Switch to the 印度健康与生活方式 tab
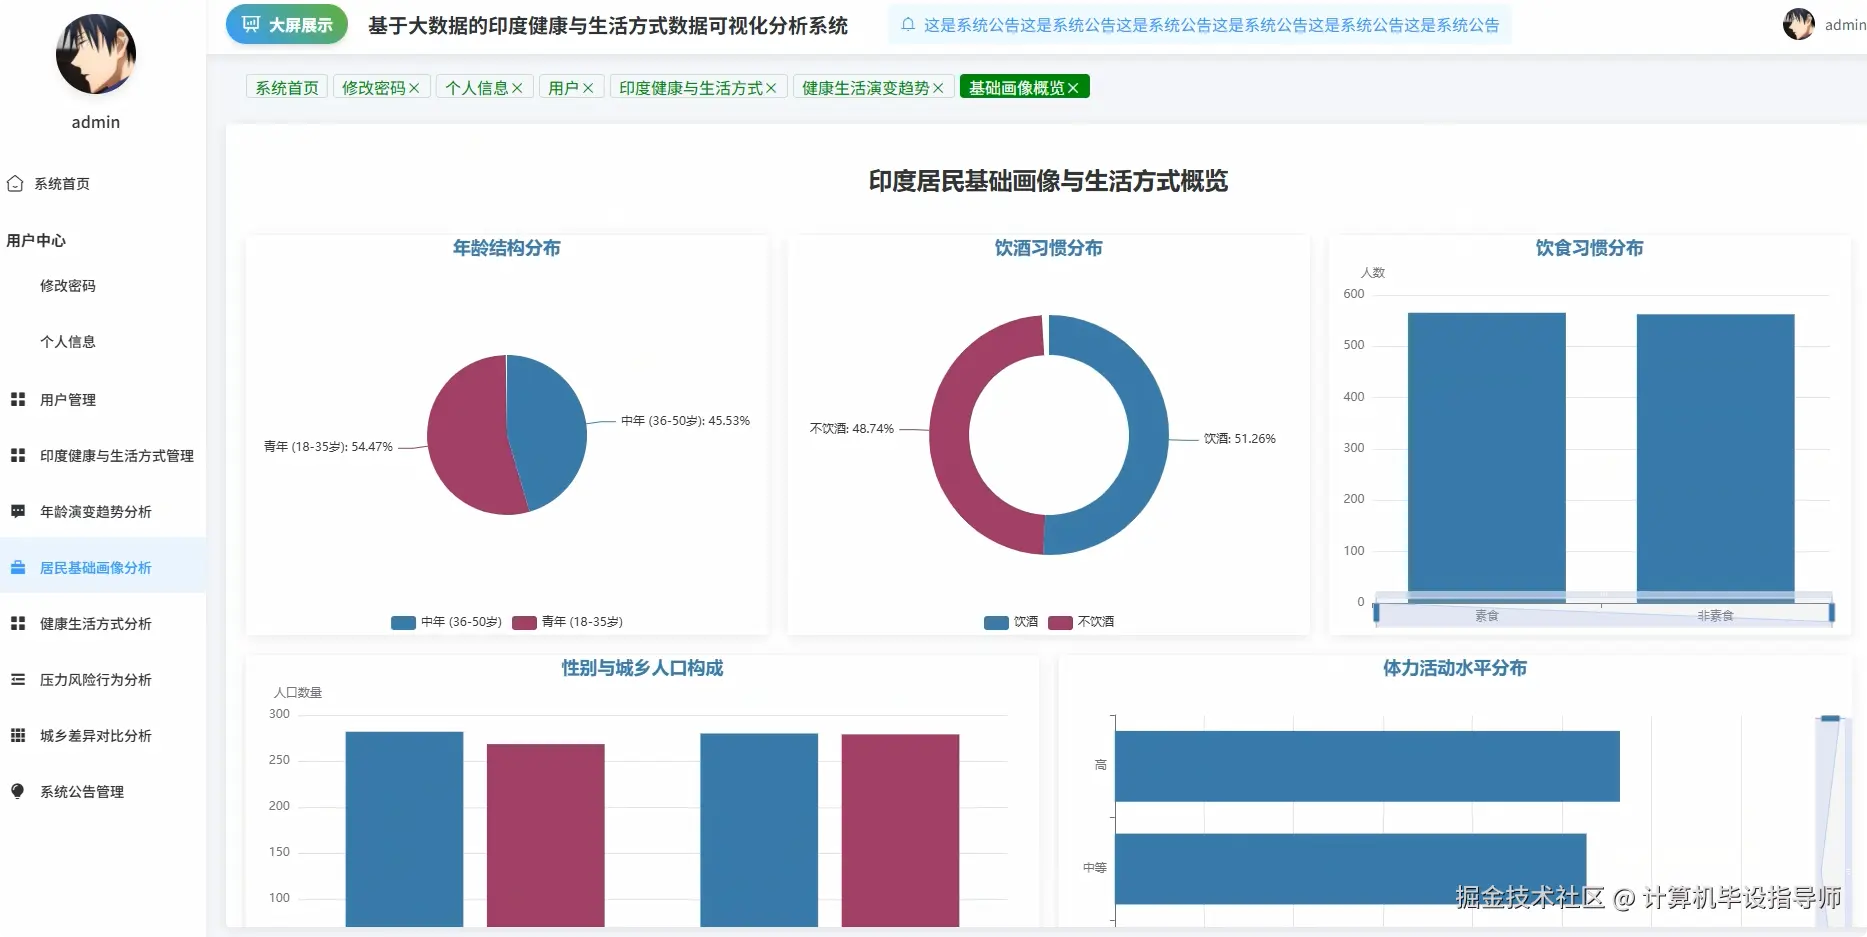 (691, 88)
